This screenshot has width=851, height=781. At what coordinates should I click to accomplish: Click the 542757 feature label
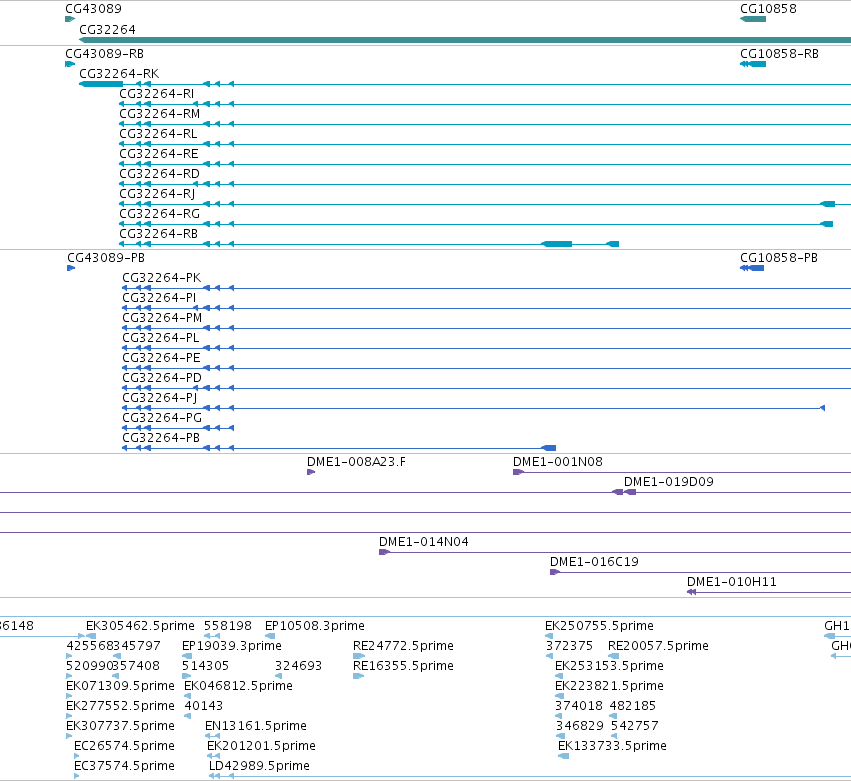click(634, 726)
